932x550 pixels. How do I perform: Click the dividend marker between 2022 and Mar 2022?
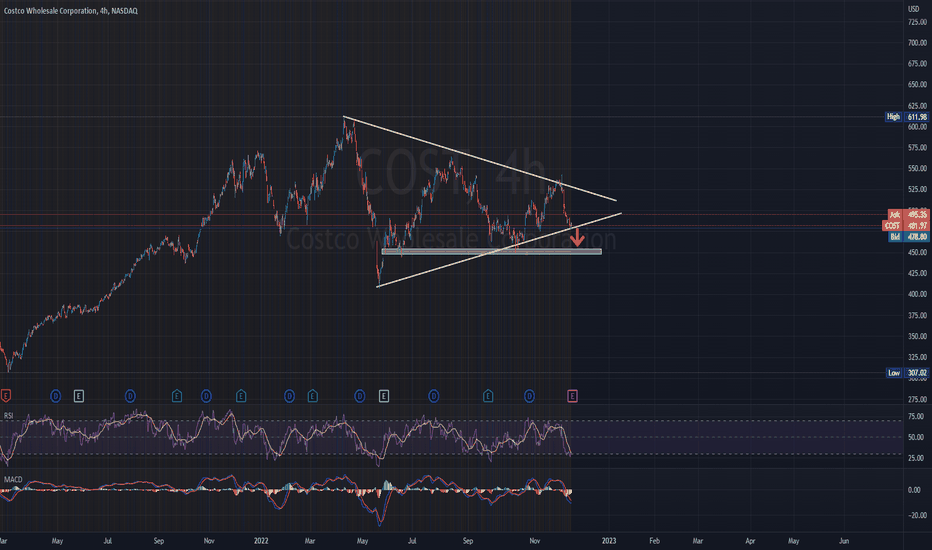tap(289, 396)
